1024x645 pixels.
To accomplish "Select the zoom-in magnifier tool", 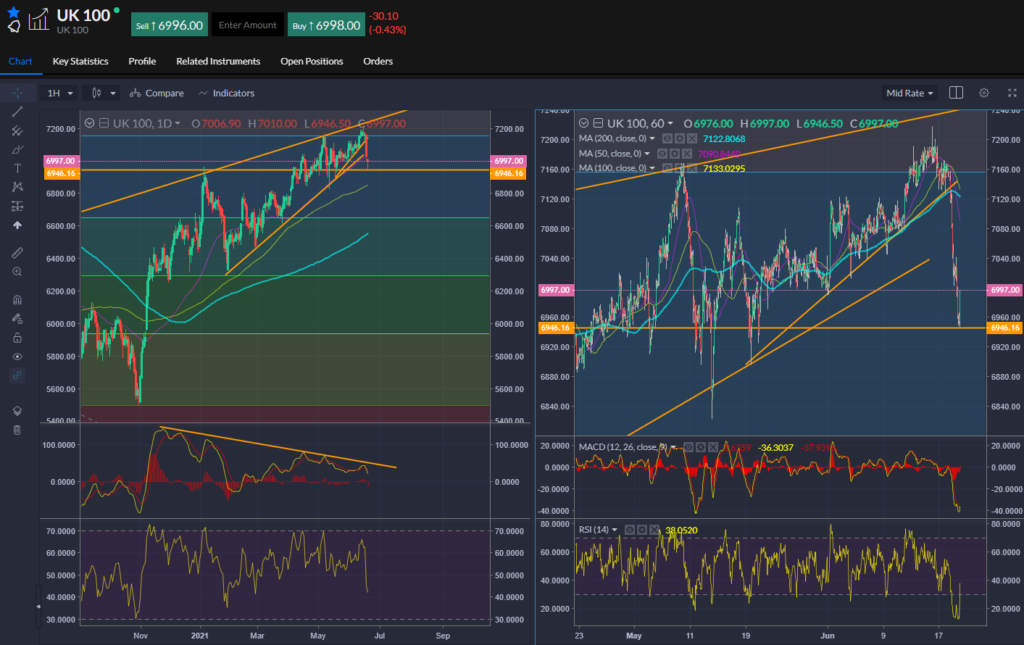I will (17, 271).
